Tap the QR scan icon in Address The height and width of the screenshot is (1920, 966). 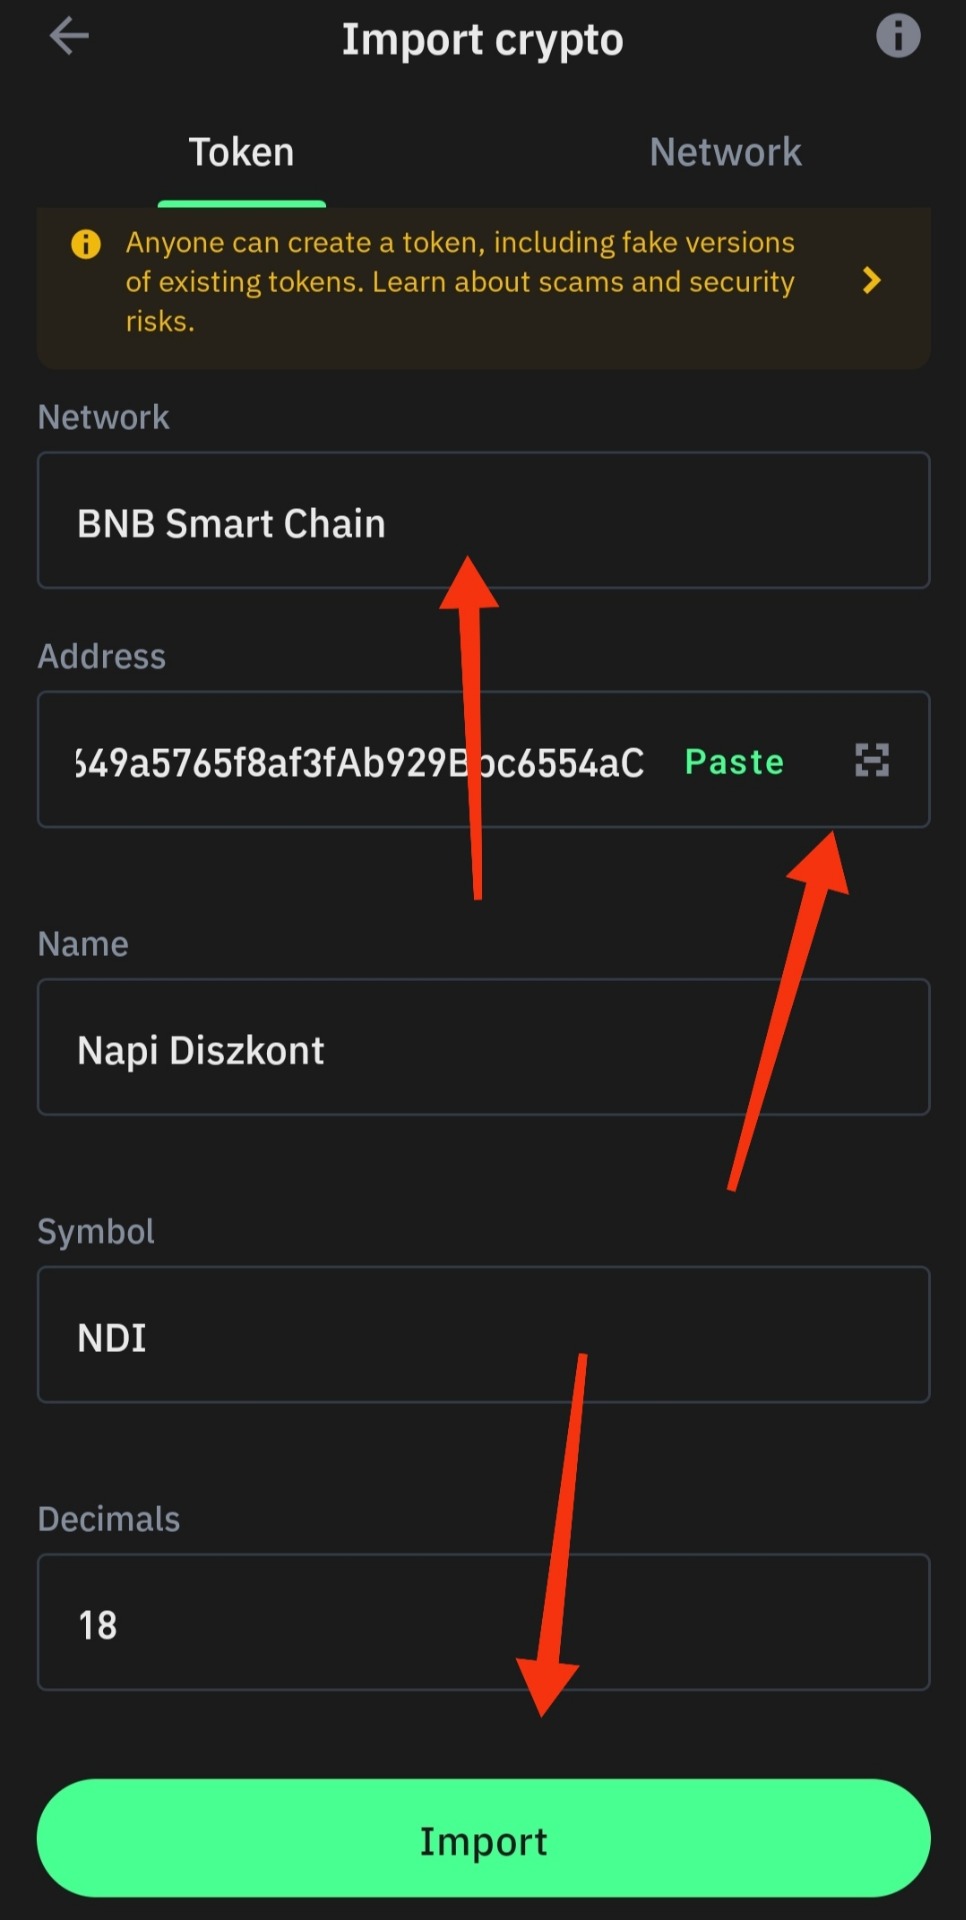872,760
